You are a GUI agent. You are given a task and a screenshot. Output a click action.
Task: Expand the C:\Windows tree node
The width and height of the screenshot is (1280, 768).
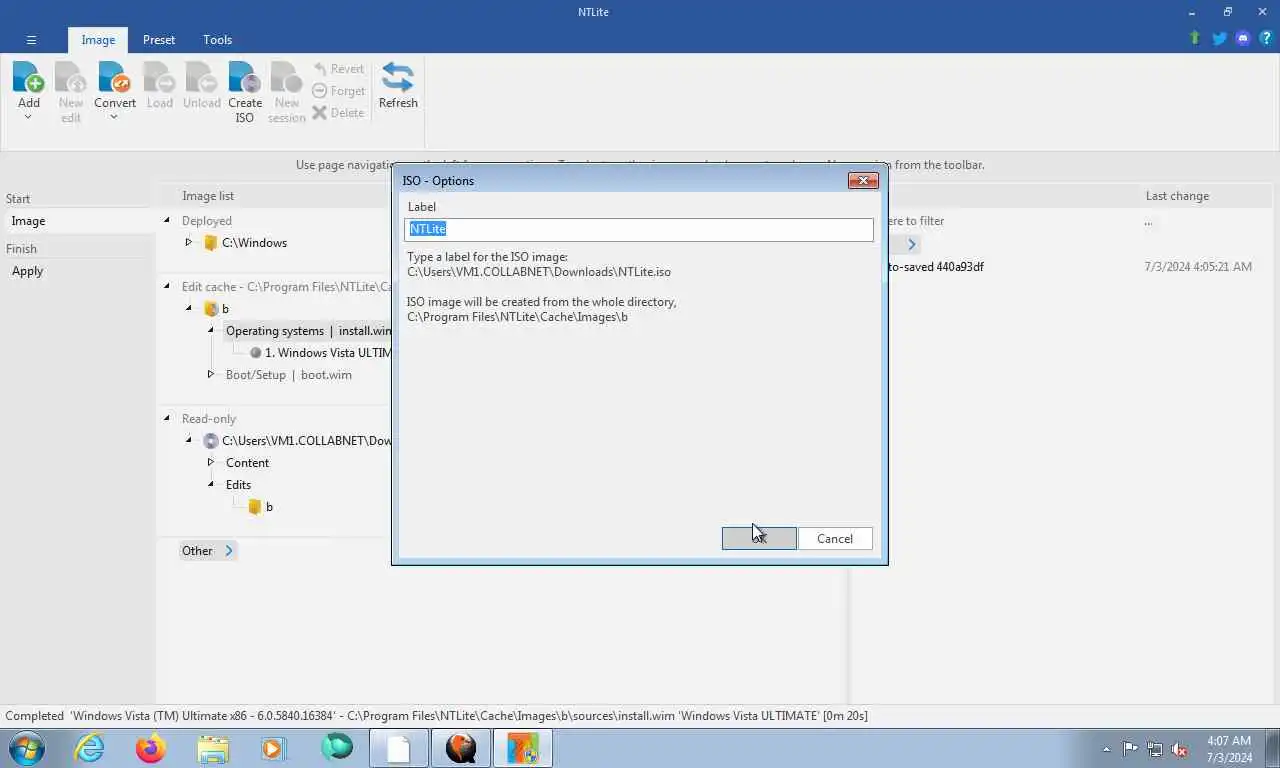pyautogui.click(x=188, y=242)
